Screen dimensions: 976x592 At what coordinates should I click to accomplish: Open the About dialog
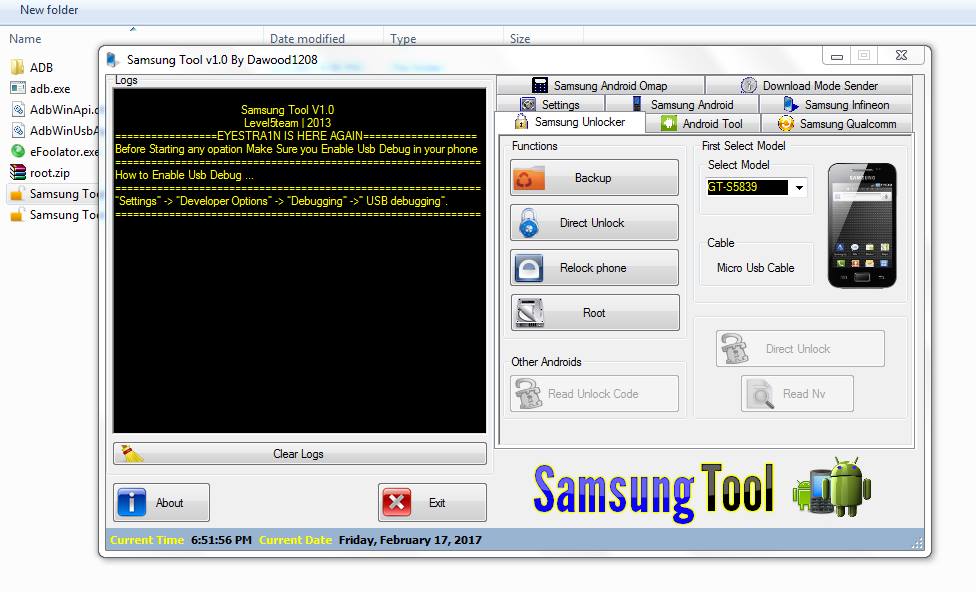(x=161, y=502)
